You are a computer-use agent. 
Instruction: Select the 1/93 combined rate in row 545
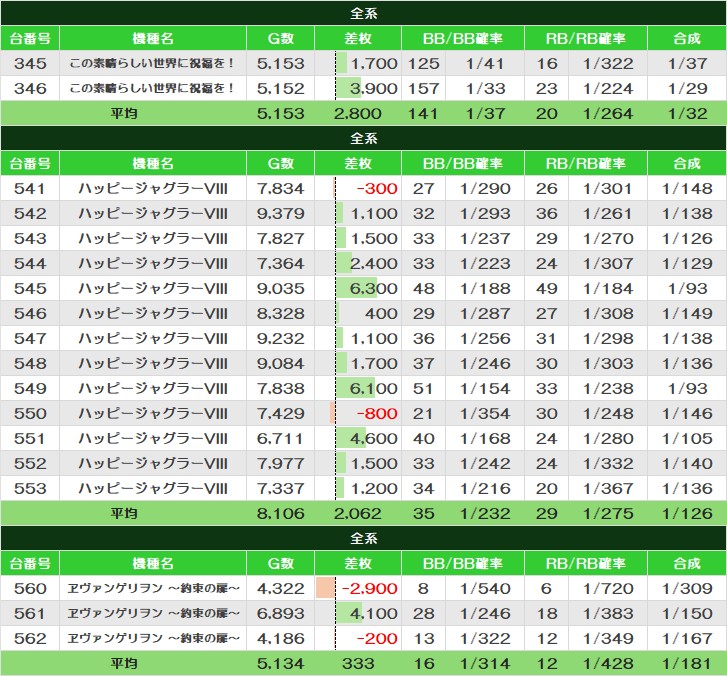(687, 288)
